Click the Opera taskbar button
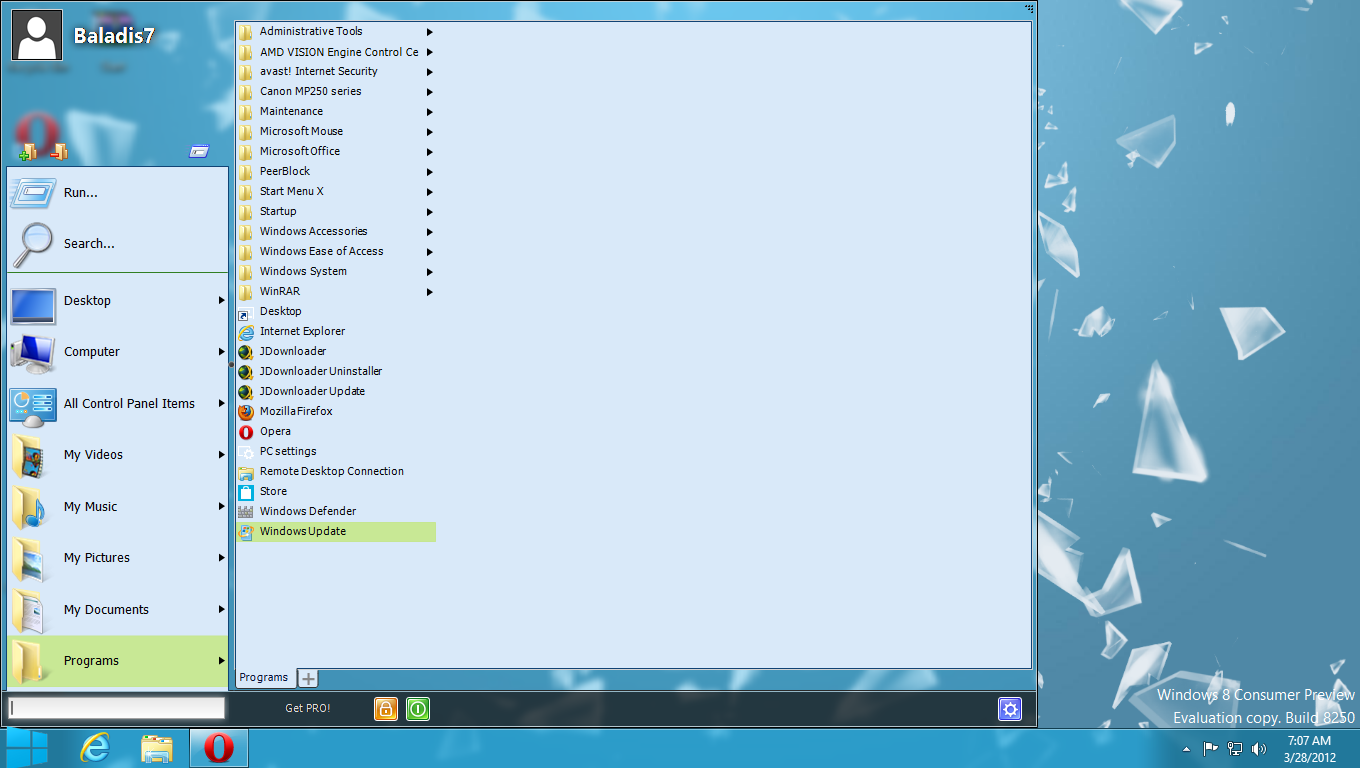The width and height of the screenshot is (1360, 768). (x=219, y=748)
